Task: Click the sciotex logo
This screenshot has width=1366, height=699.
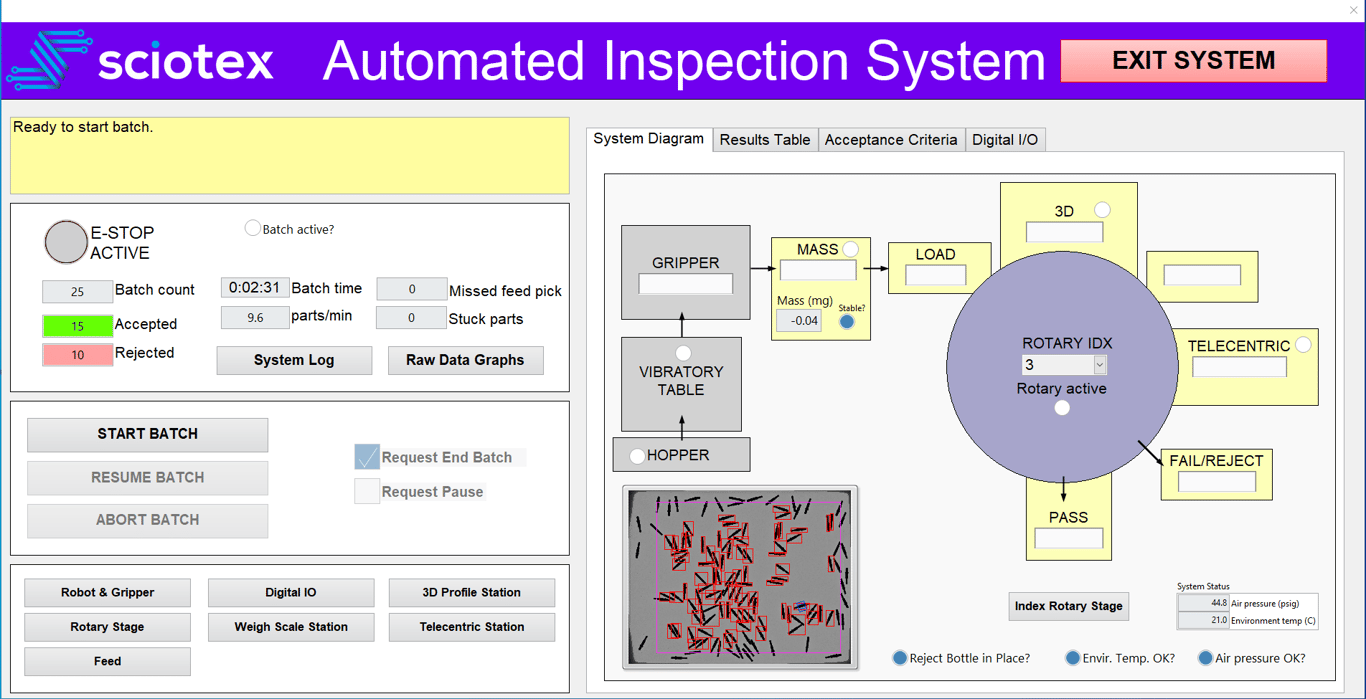Action: point(141,61)
